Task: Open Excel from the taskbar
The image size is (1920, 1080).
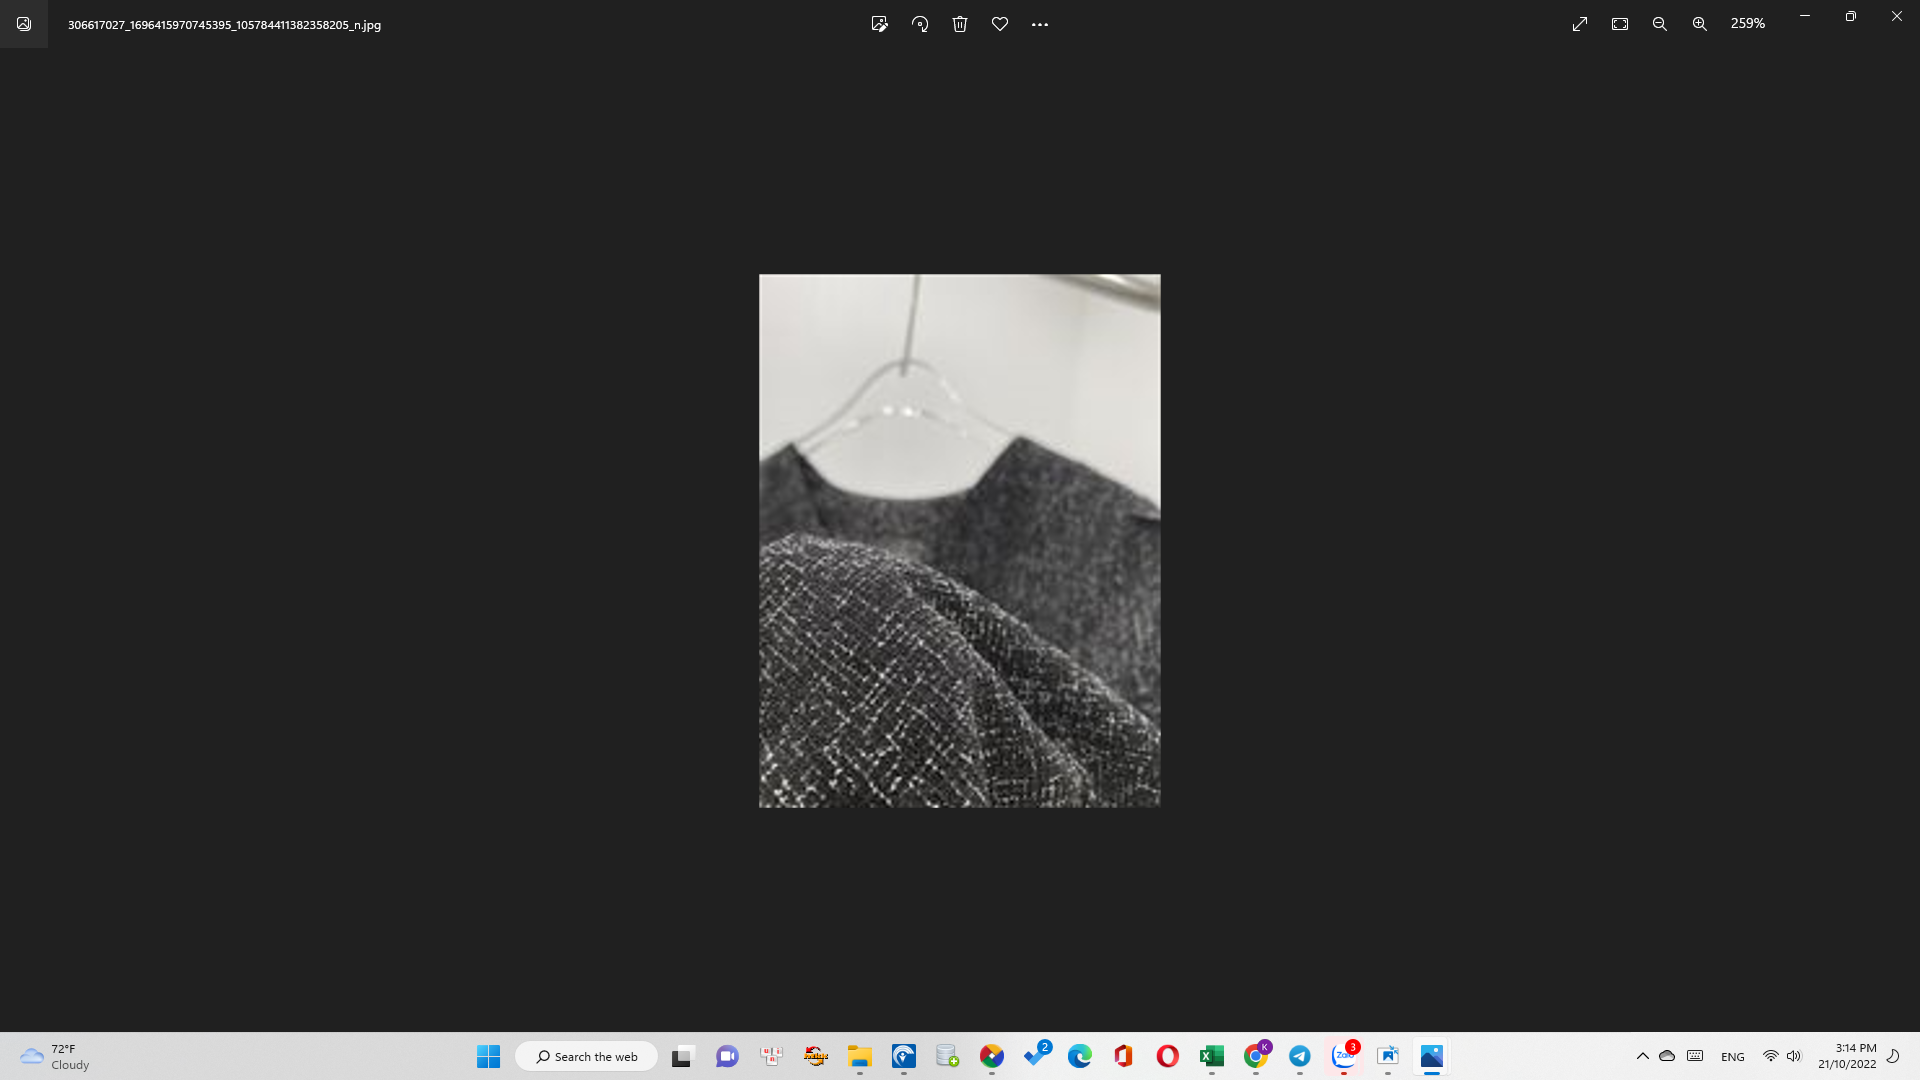Action: 1212,1056
